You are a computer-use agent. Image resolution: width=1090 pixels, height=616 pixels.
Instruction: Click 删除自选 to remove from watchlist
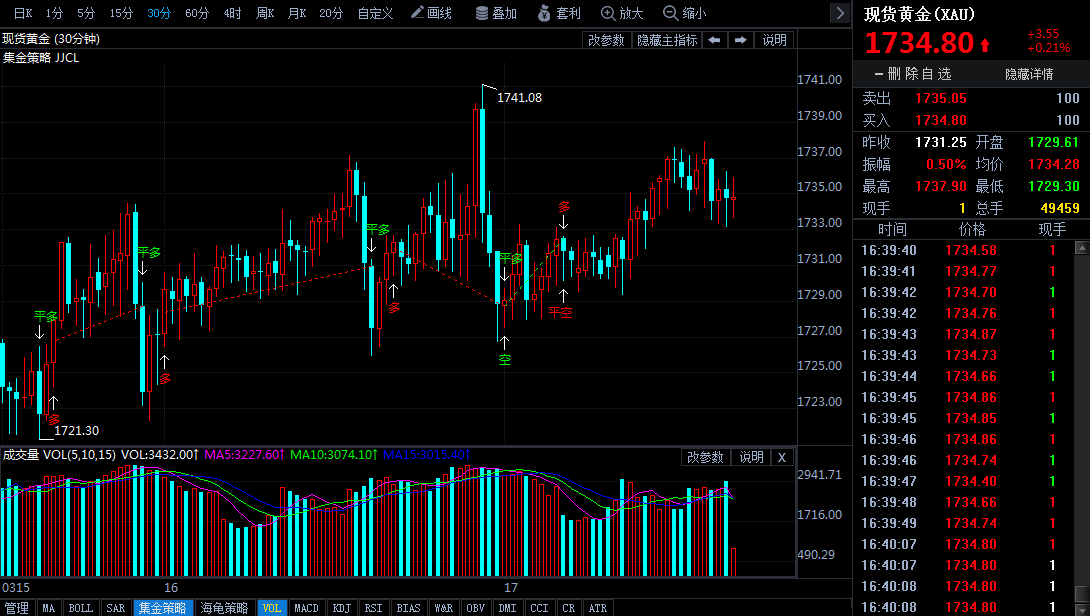tap(912, 74)
